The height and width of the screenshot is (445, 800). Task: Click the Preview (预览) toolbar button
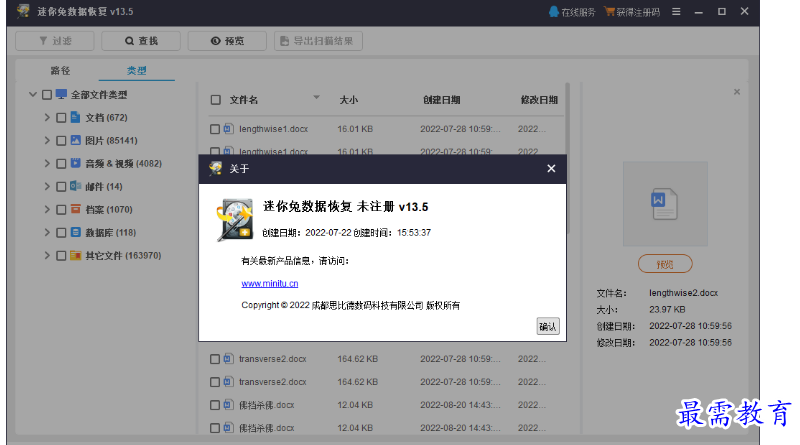pyautogui.click(x=227, y=41)
